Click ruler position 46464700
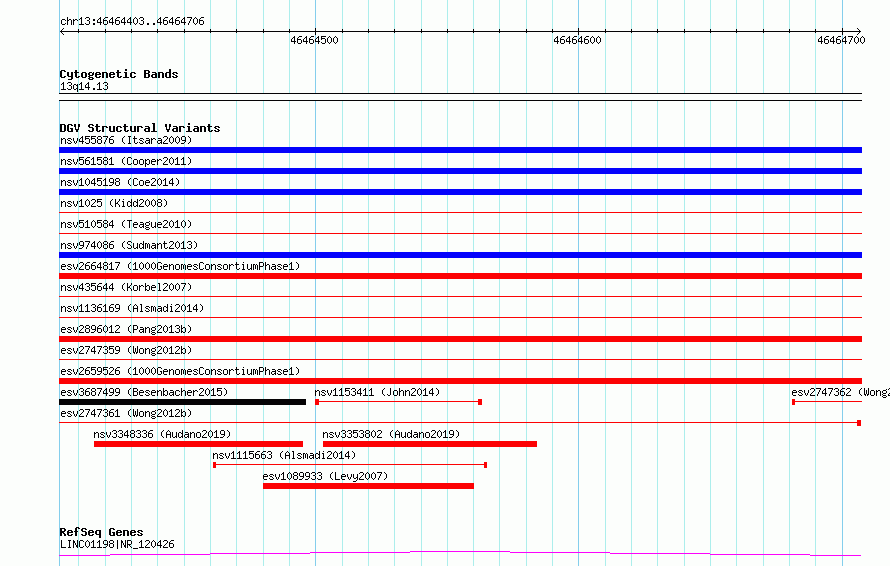 841,40
